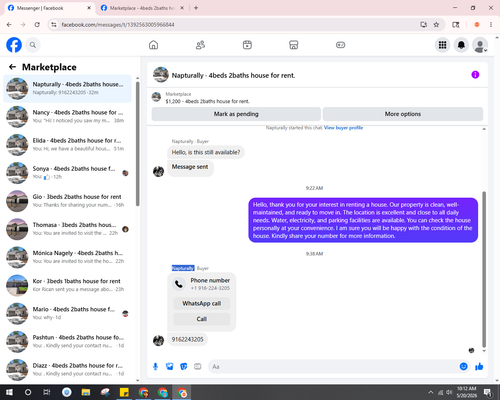Reload the page with refresh icon

click(37, 25)
